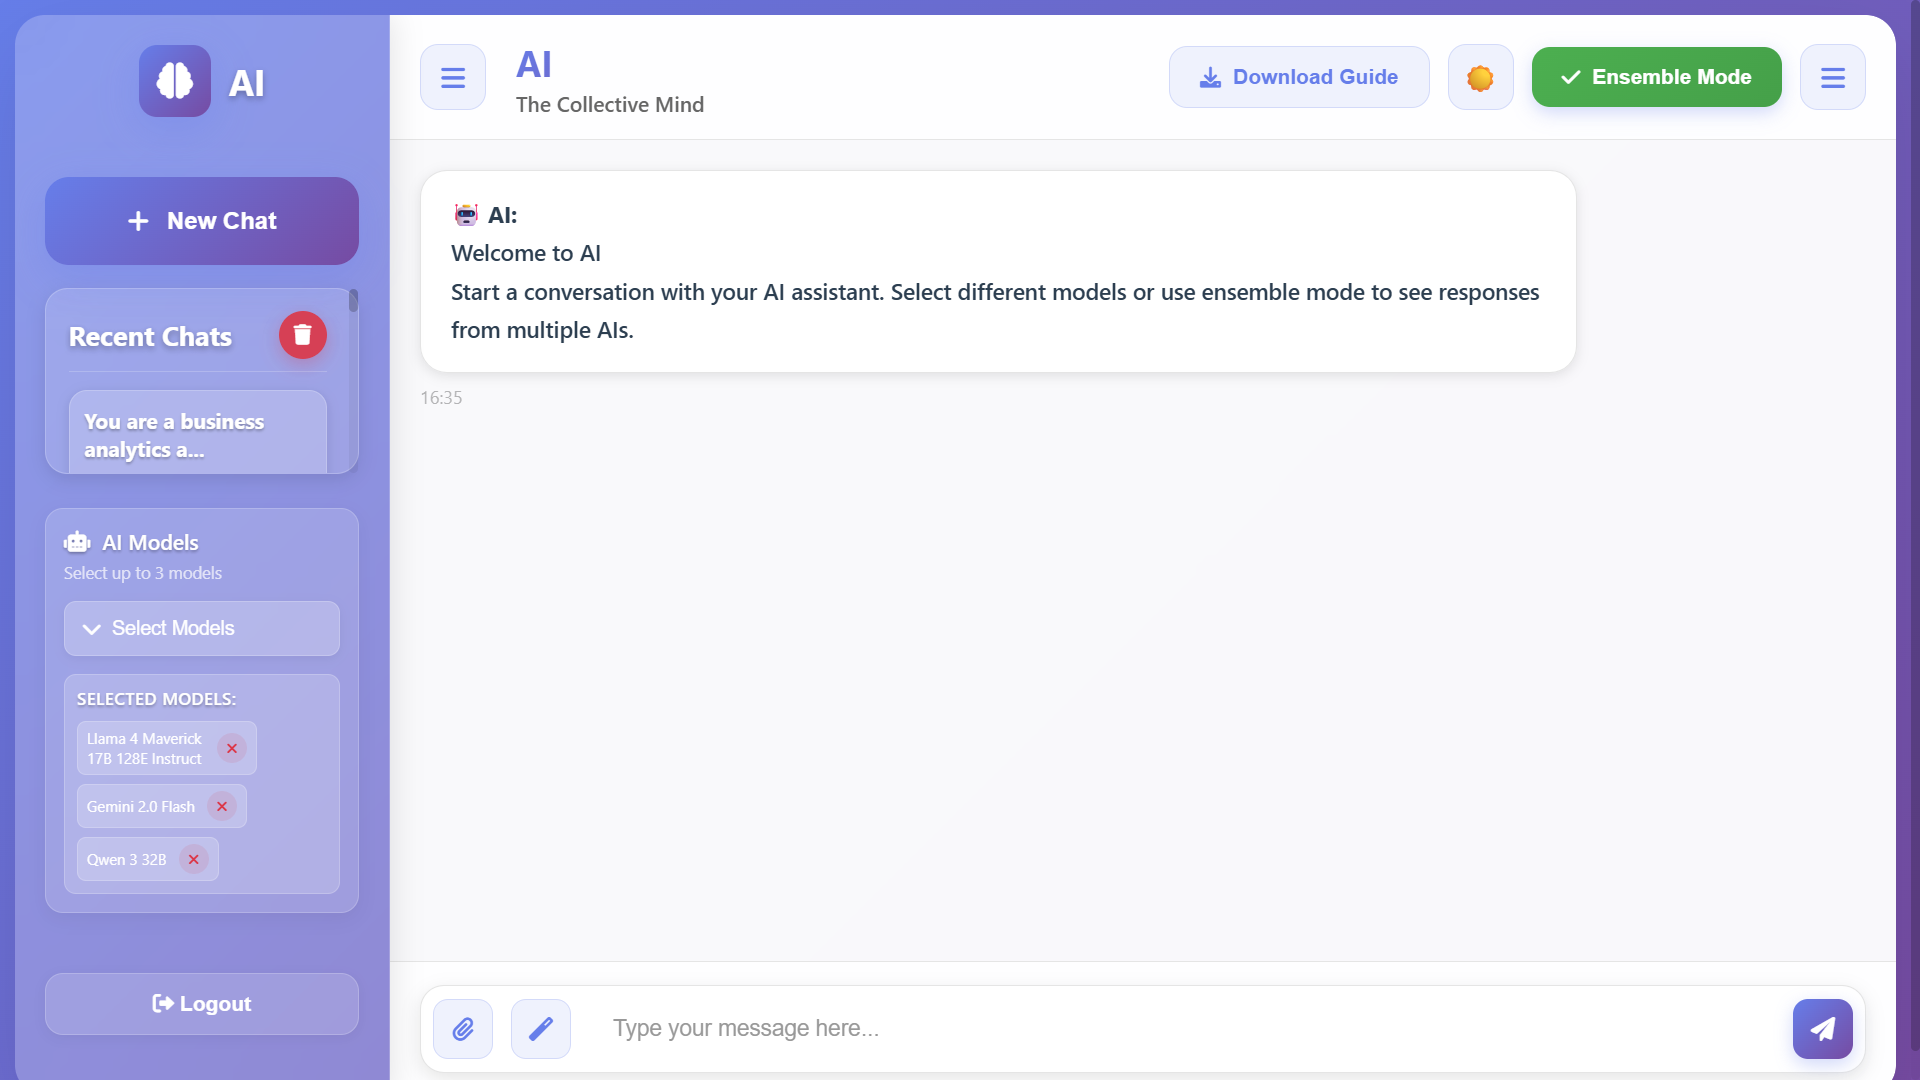The height and width of the screenshot is (1080, 1920).
Task: Click the Recent Chats scrollbar
Action: tap(353, 301)
